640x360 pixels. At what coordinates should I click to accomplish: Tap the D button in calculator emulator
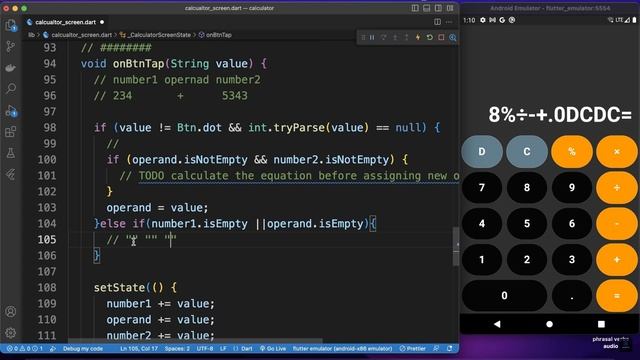point(482,151)
